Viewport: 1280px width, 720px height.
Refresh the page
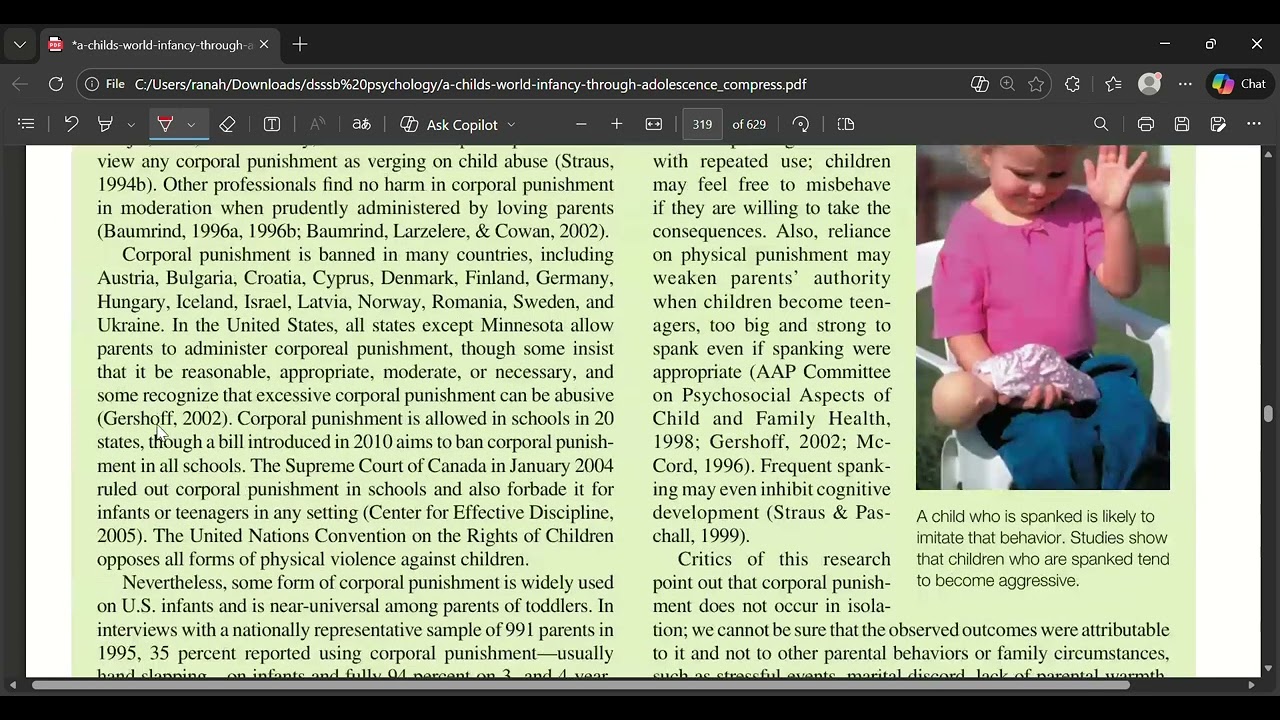point(56,84)
